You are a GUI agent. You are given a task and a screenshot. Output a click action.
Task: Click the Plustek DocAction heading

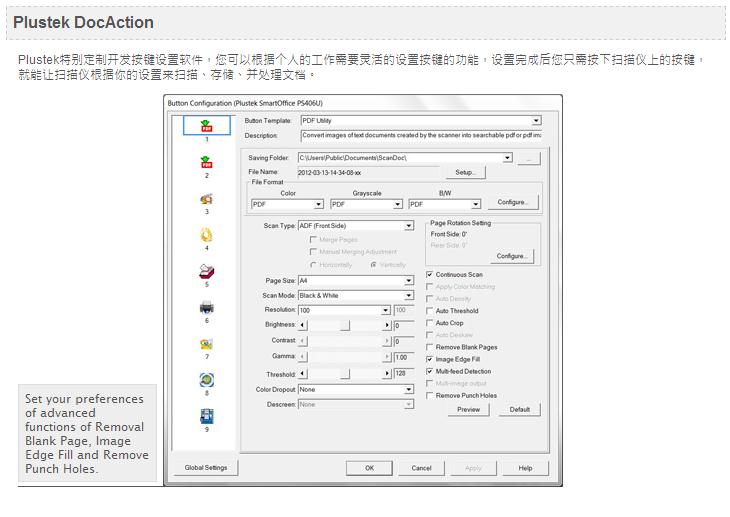tap(83, 22)
